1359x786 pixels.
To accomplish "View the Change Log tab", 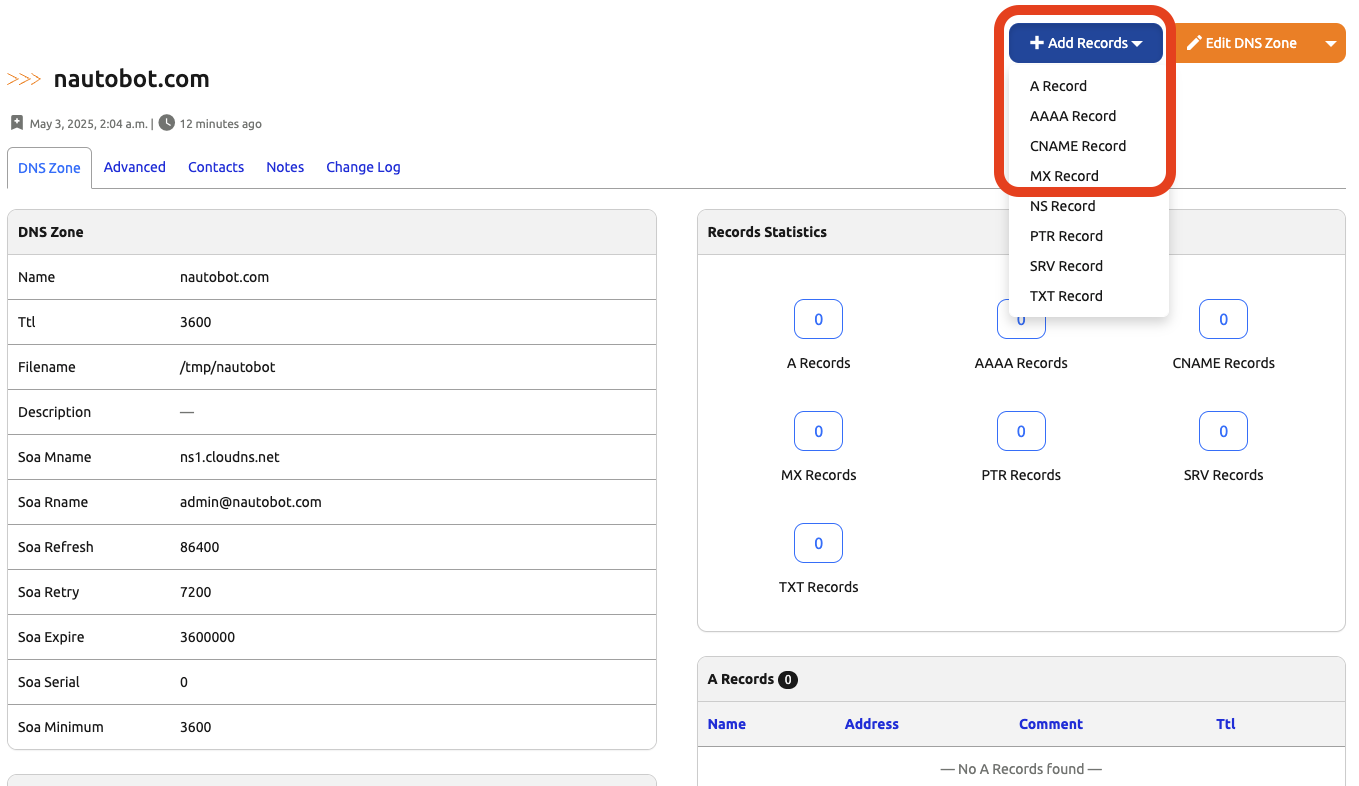I will (363, 167).
